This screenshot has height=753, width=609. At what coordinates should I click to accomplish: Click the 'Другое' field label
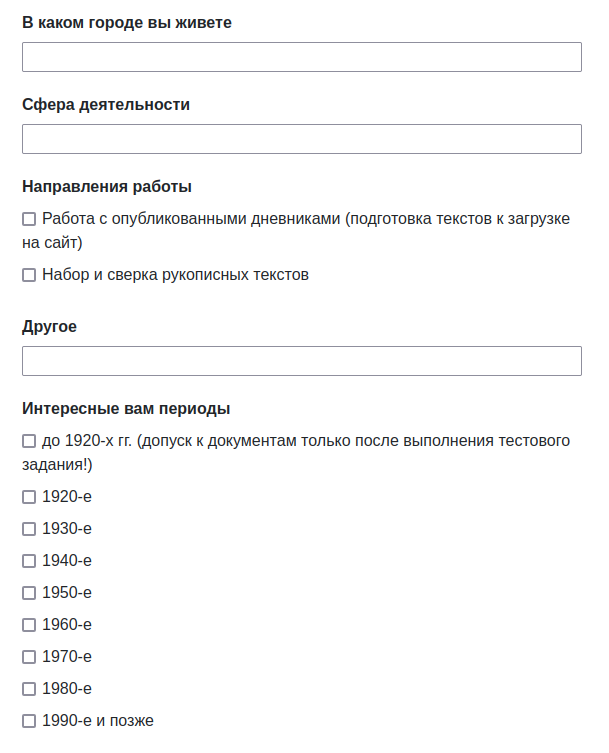click(49, 326)
